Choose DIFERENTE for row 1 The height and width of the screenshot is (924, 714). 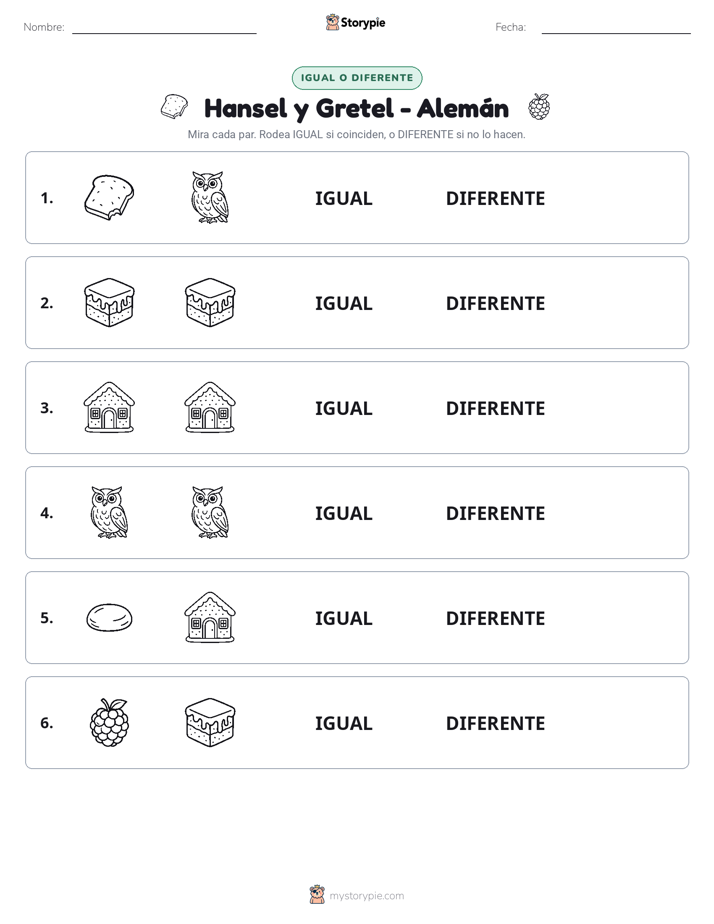pyautogui.click(x=495, y=199)
